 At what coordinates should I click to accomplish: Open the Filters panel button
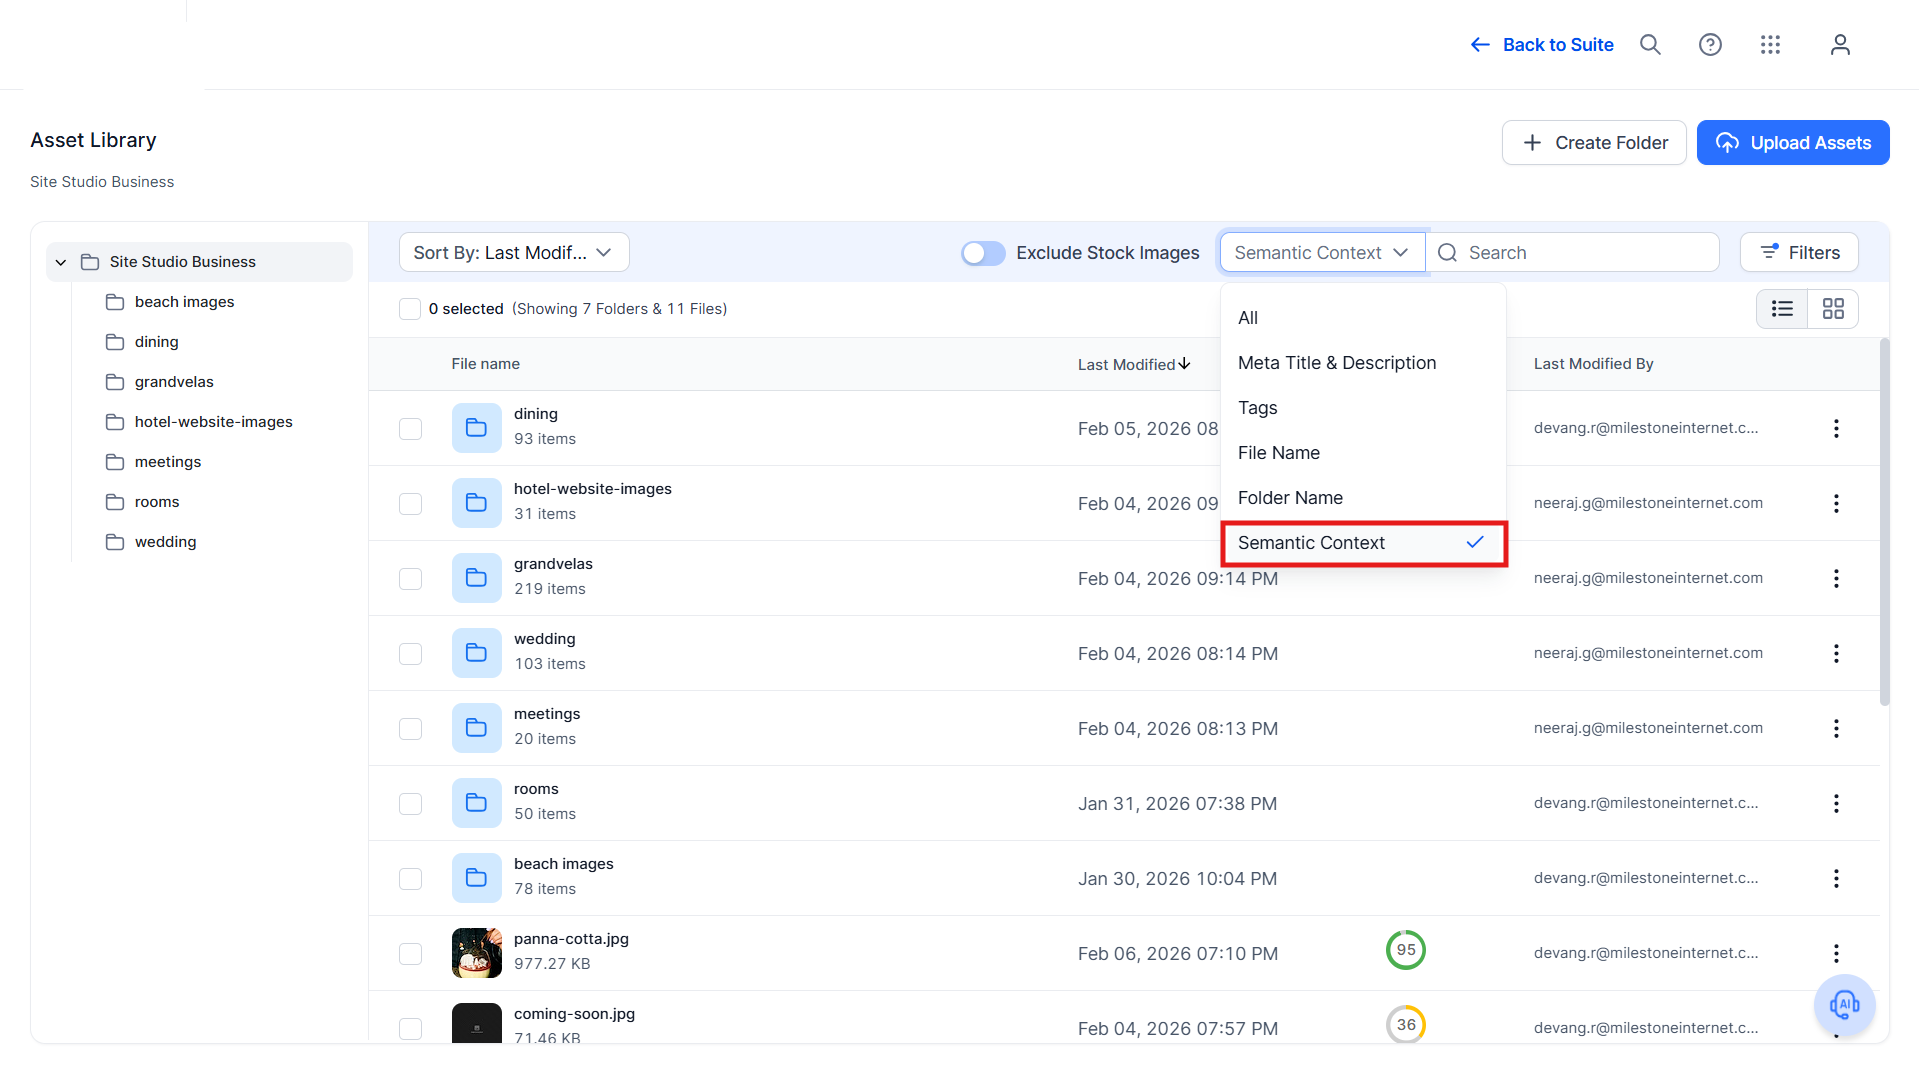click(1799, 253)
